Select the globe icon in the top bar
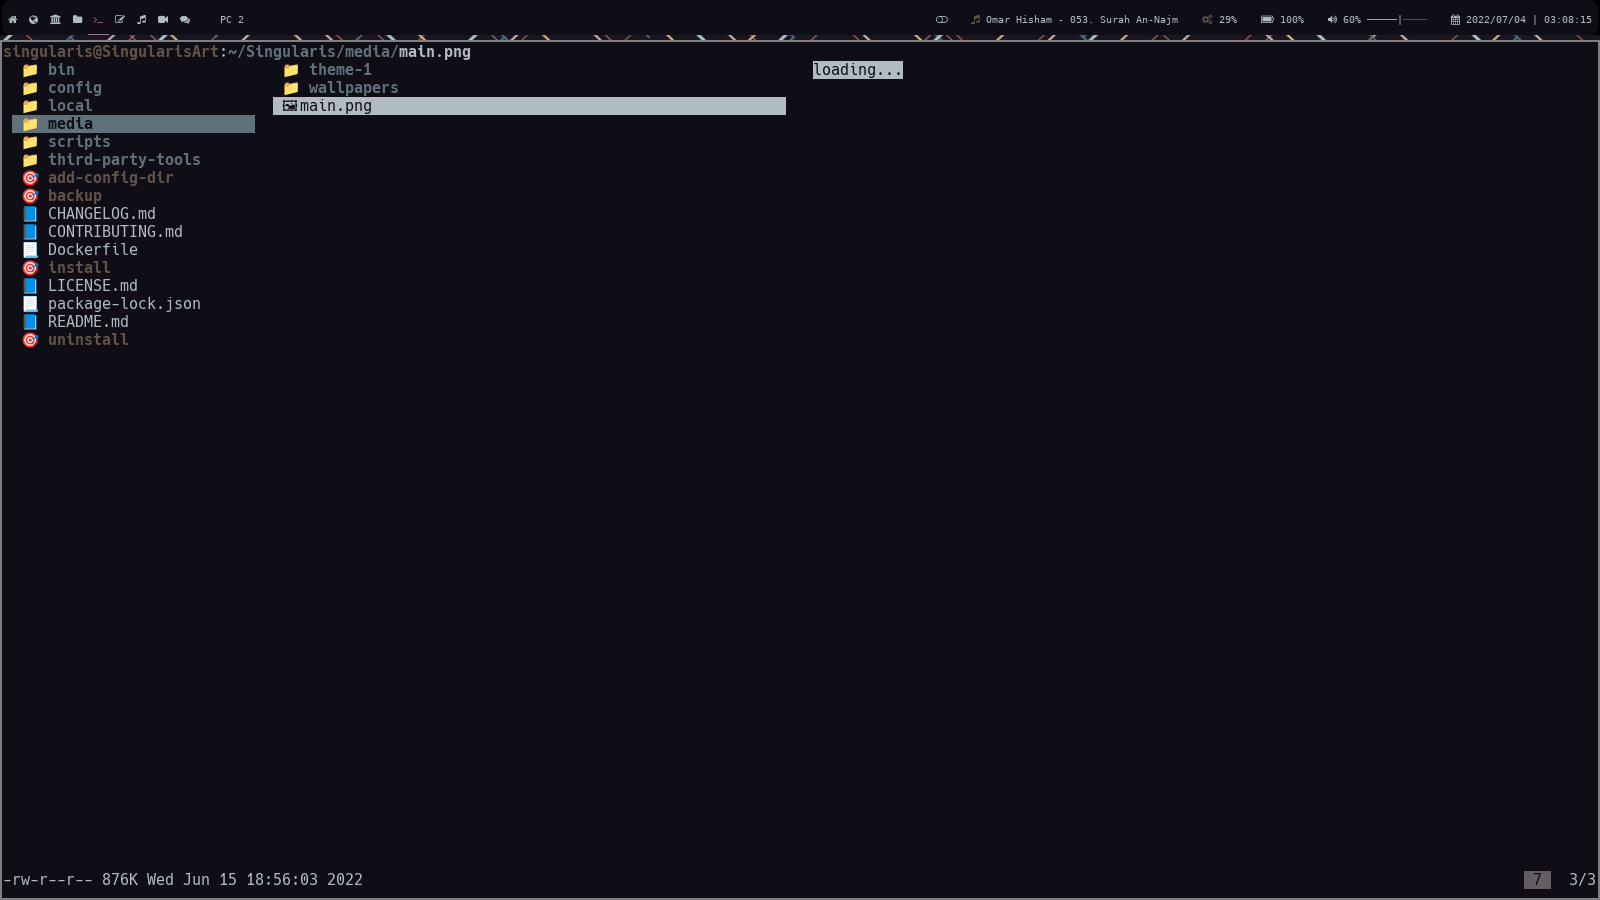 [33, 19]
